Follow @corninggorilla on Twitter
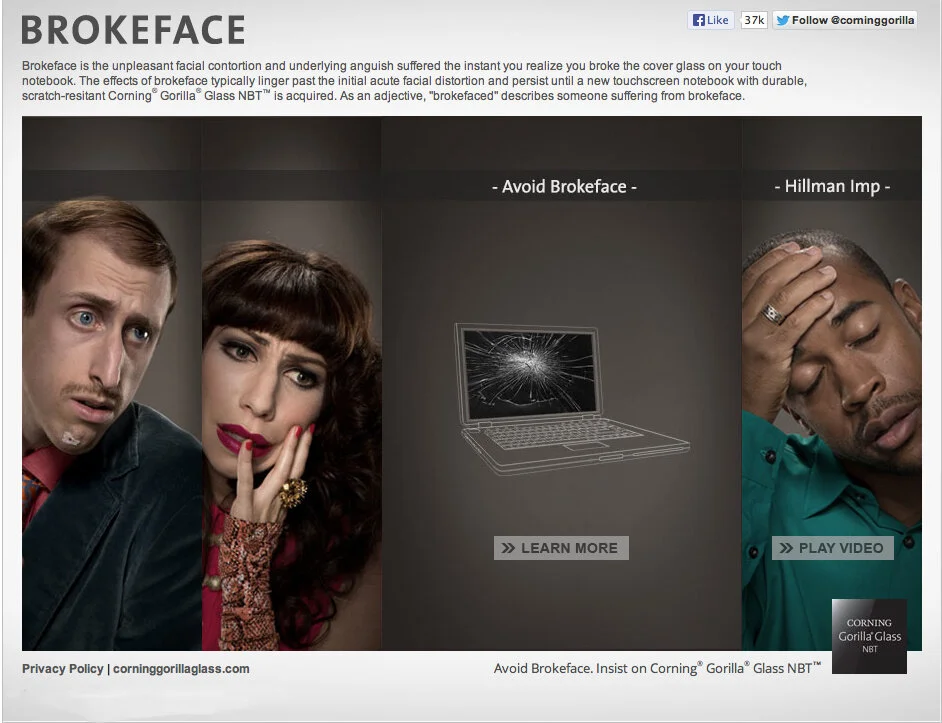Screen dimensions: 942x723 click(845, 20)
